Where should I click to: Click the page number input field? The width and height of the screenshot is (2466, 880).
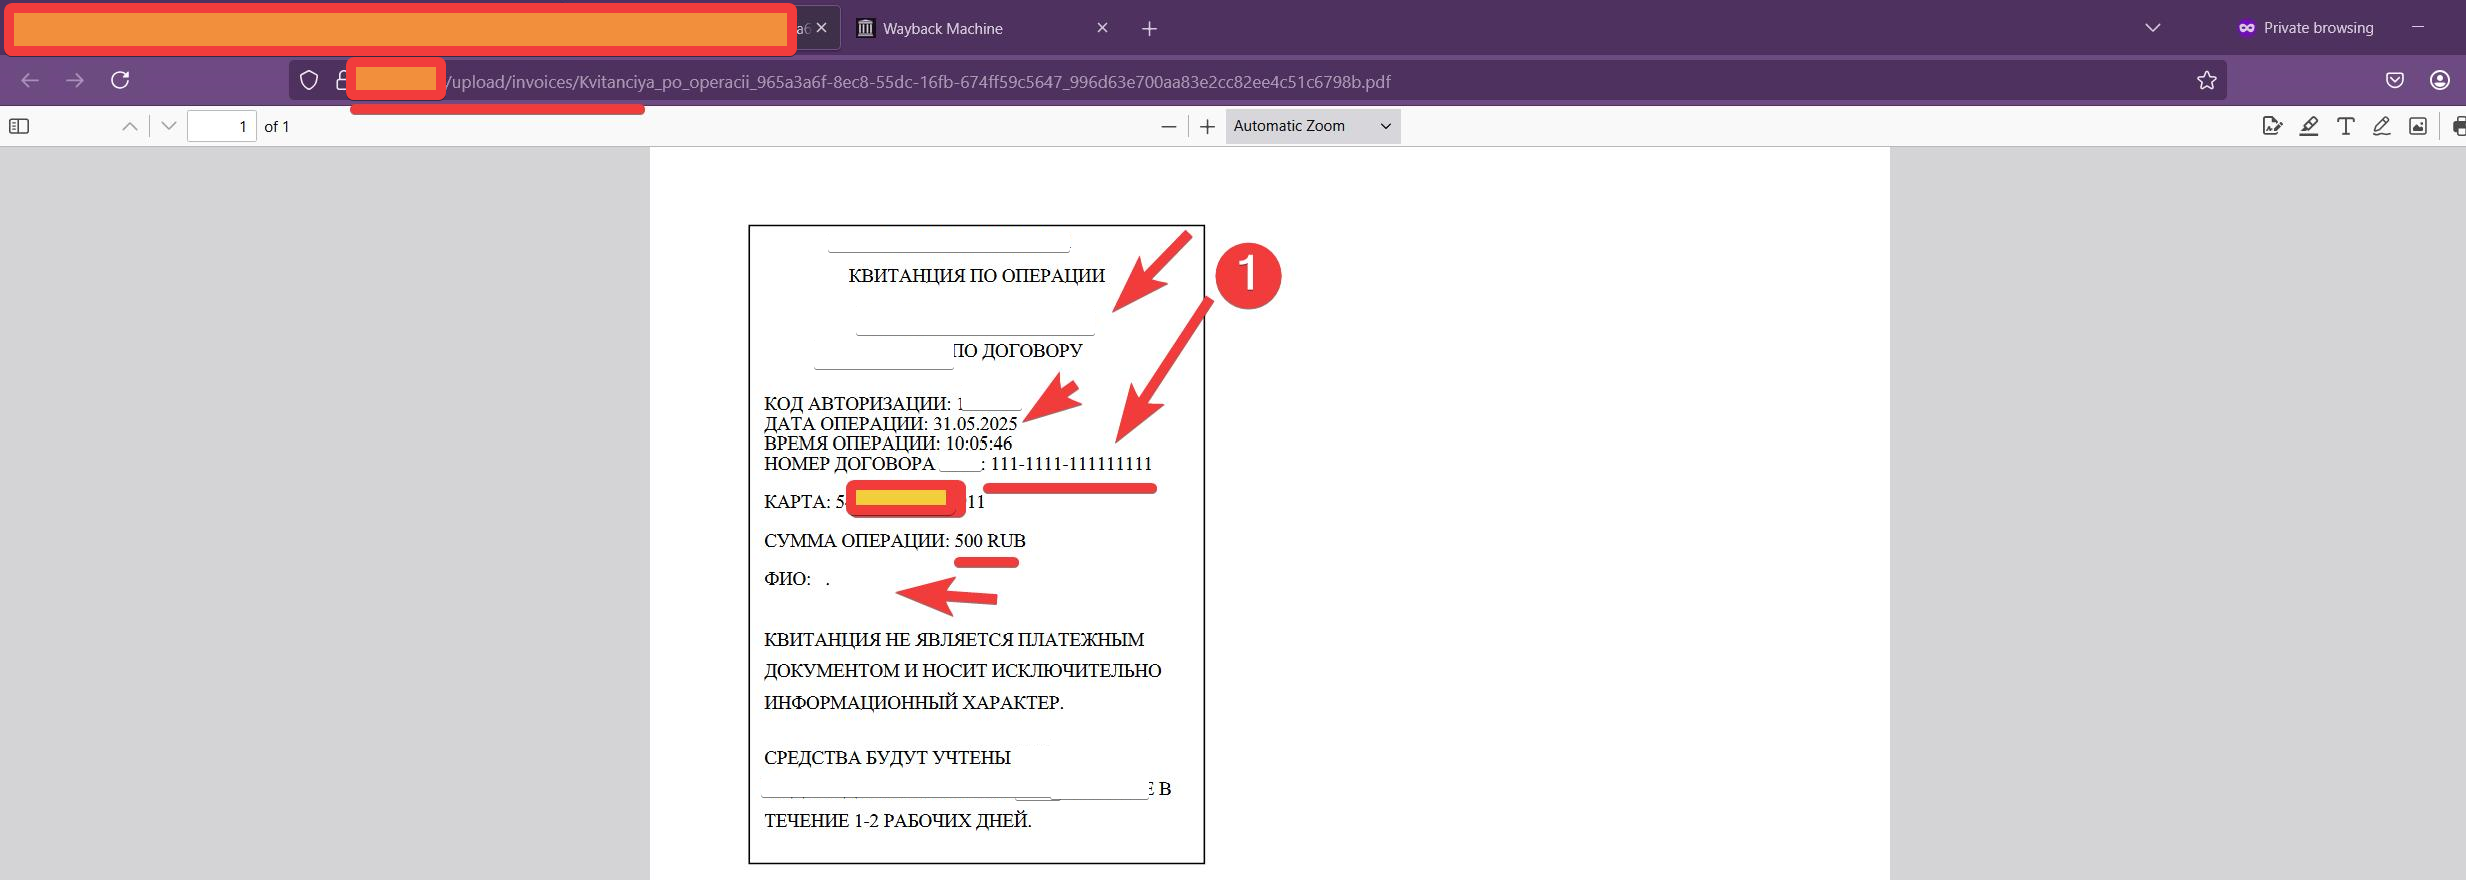pos(221,126)
